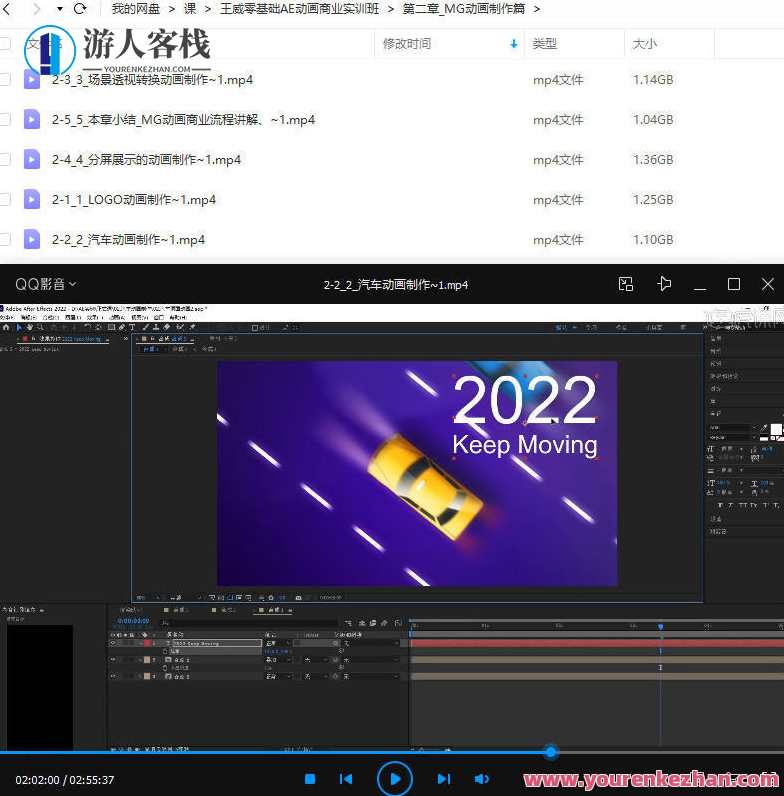Tick checkbox for 2-4_4_分屏展示的动画制作 file

5,159
